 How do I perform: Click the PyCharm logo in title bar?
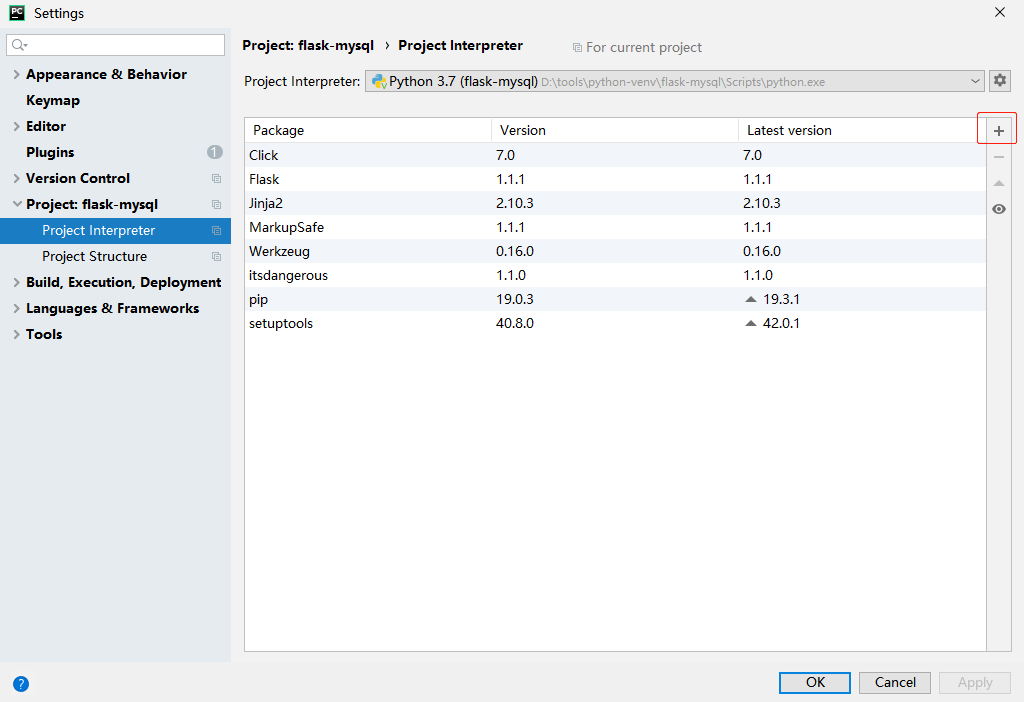pyautogui.click(x=17, y=12)
